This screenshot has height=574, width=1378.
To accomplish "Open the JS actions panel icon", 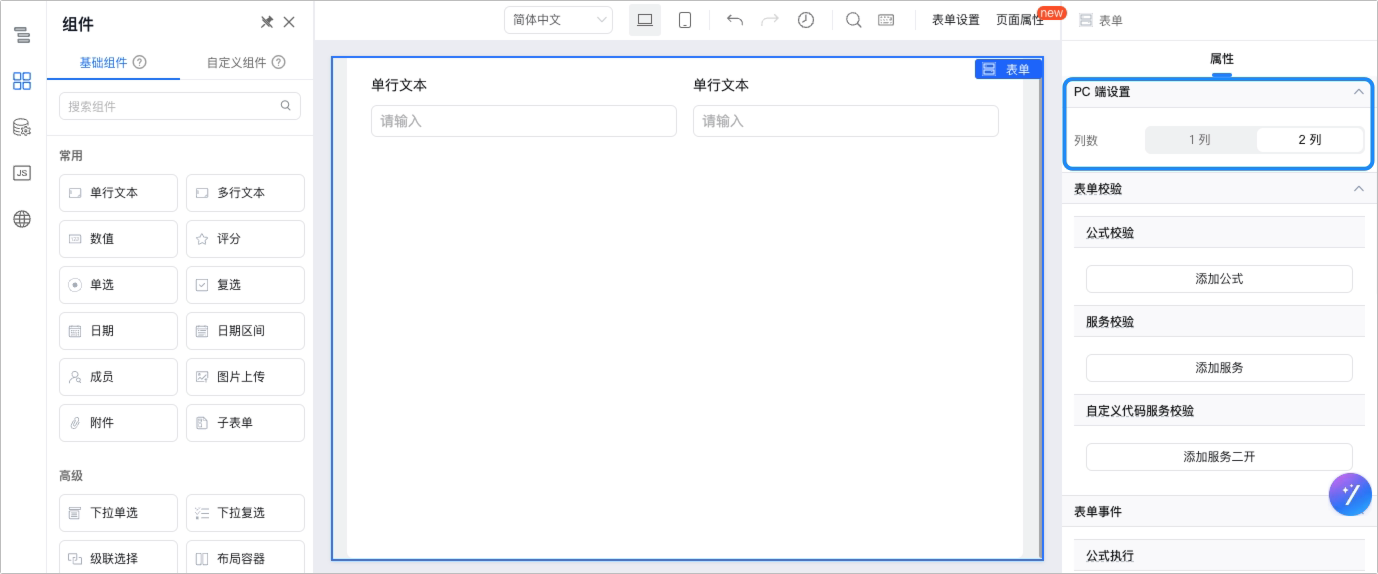I will [x=22, y=173].
